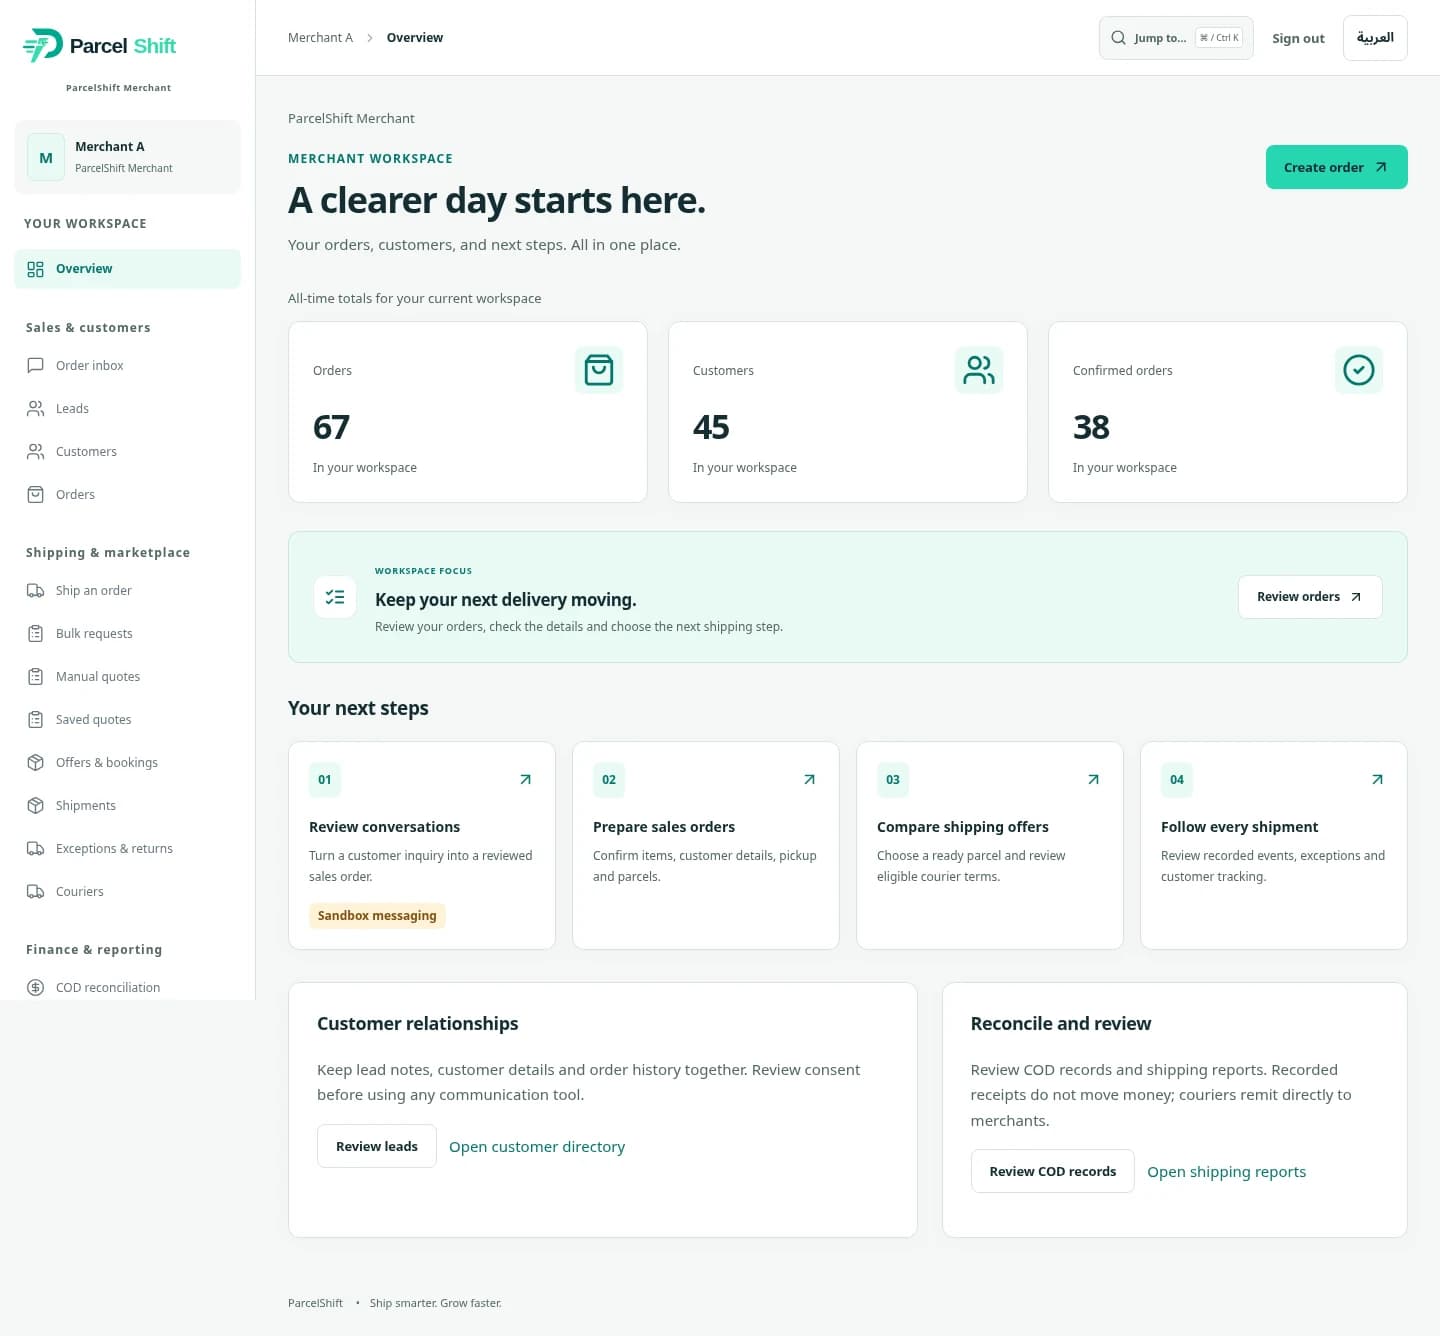Click the Leads people icon

35,409
